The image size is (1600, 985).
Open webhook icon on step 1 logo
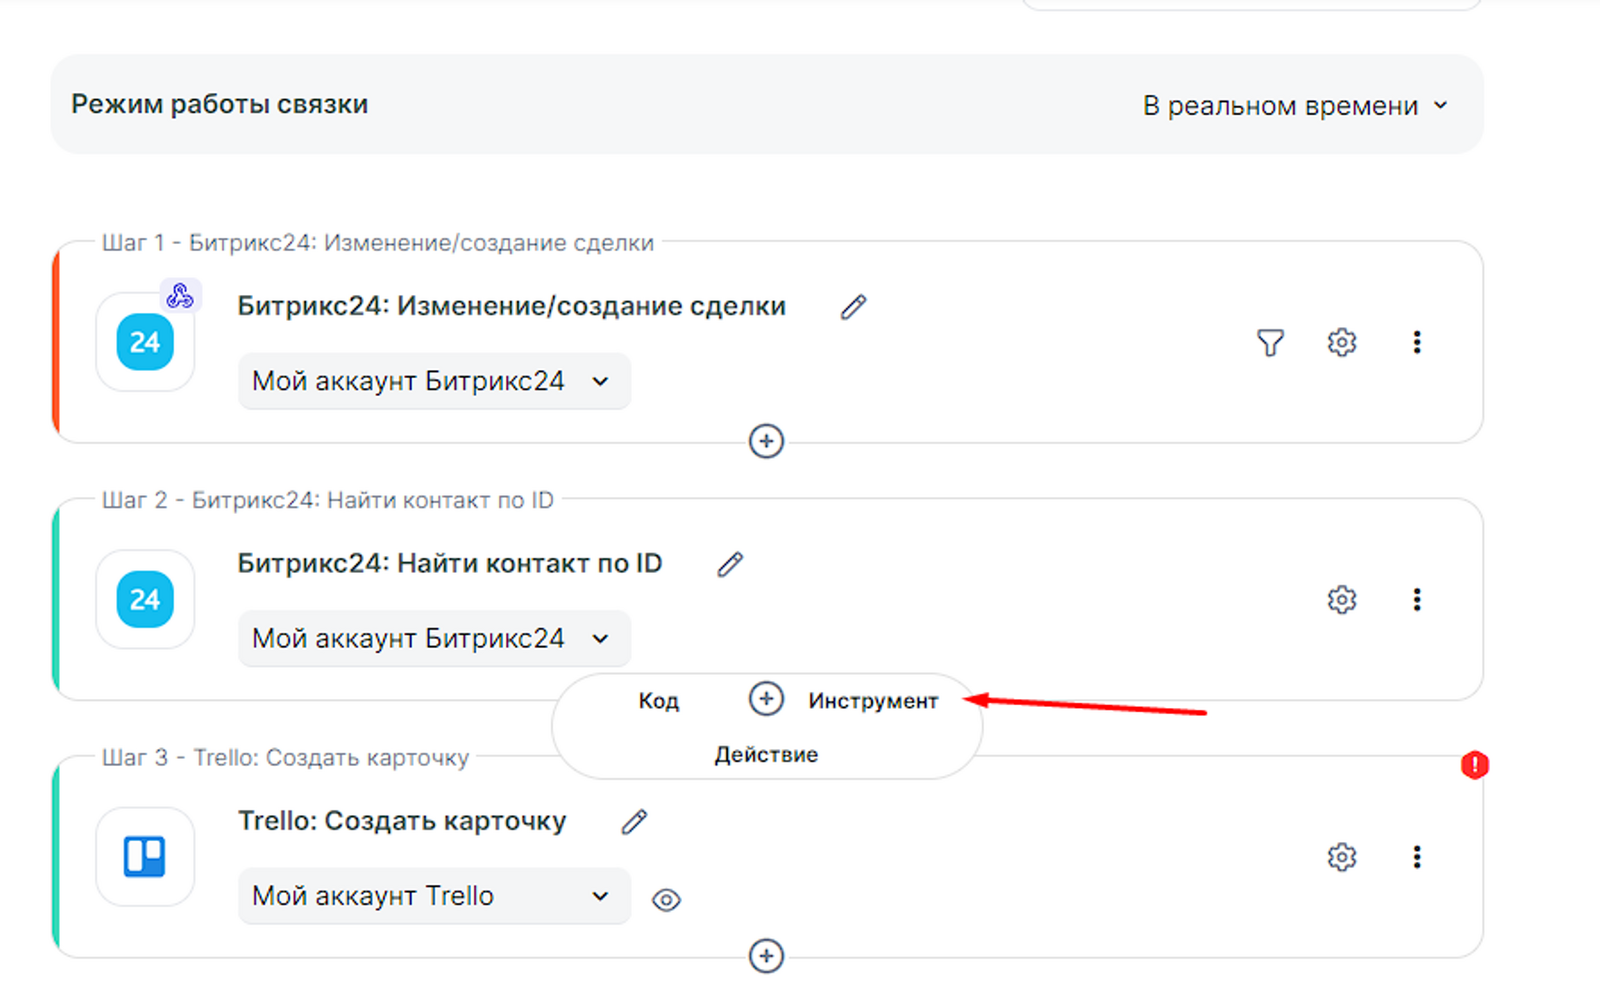click(180, 296)
